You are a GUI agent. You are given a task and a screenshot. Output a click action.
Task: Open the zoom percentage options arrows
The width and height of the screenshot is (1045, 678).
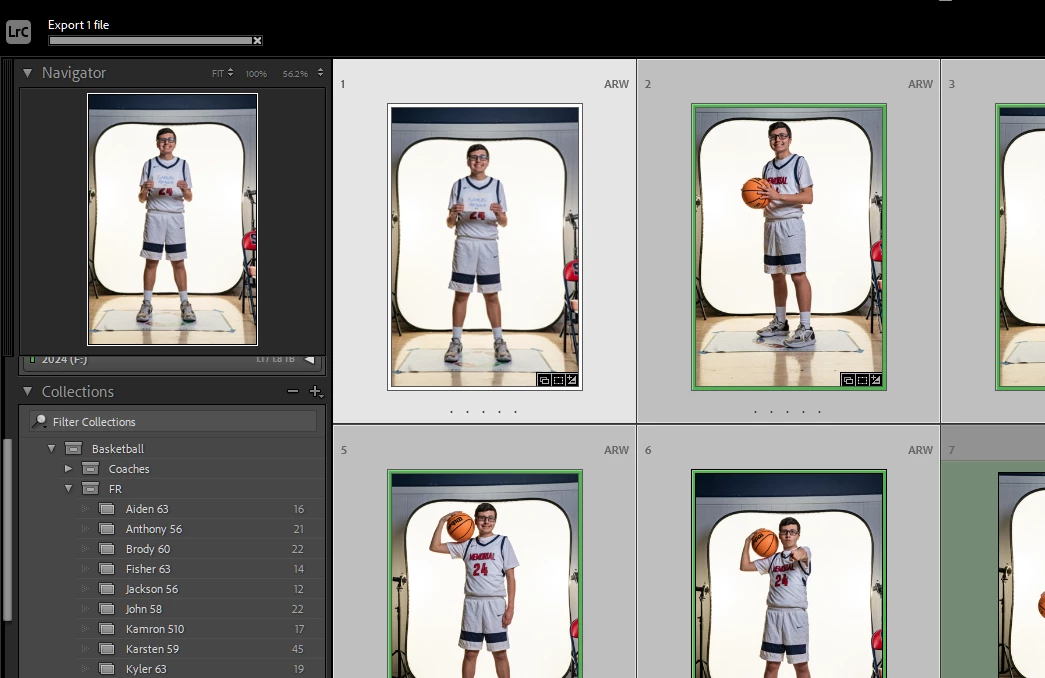[x=320, y=73]
